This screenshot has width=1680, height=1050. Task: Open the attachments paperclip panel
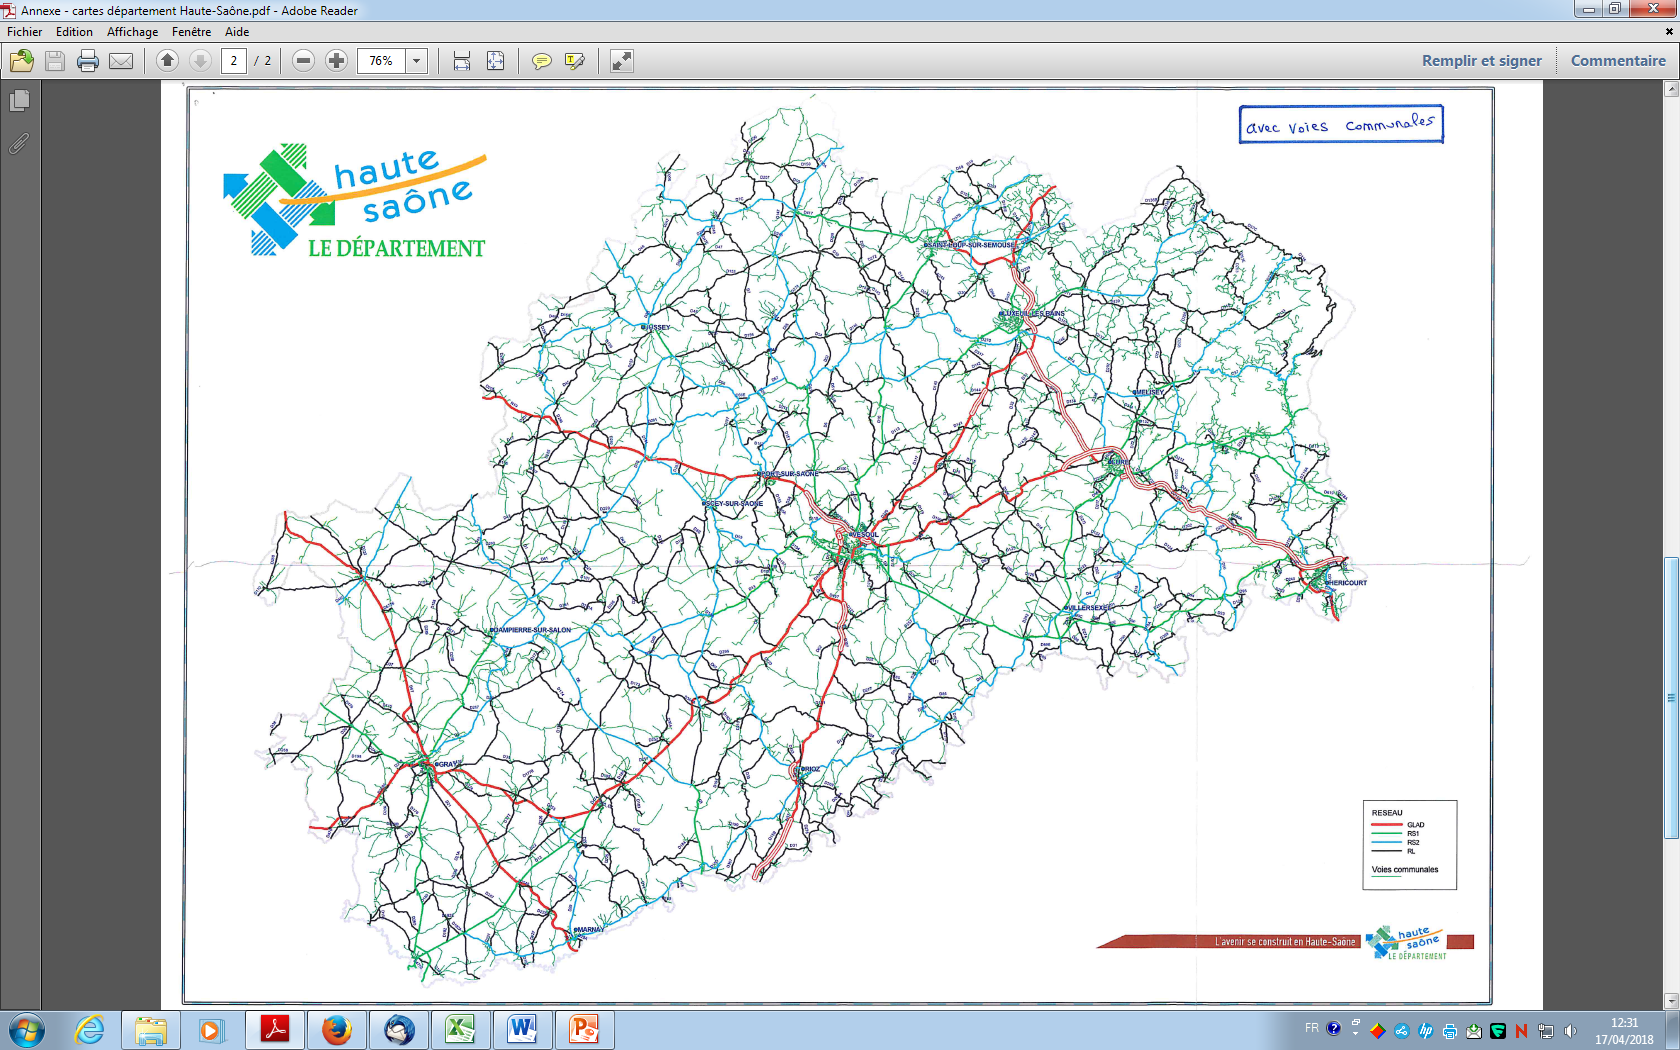click(x=19, y=144)
